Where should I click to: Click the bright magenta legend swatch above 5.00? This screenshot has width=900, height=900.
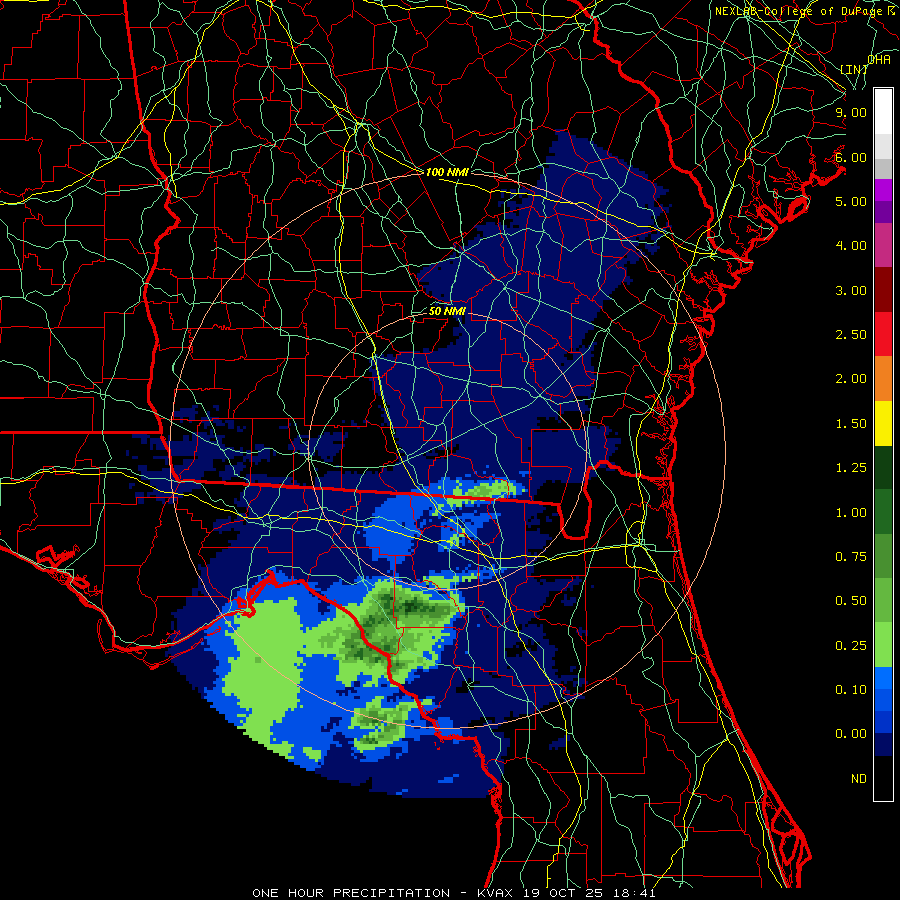pos(883,190)
